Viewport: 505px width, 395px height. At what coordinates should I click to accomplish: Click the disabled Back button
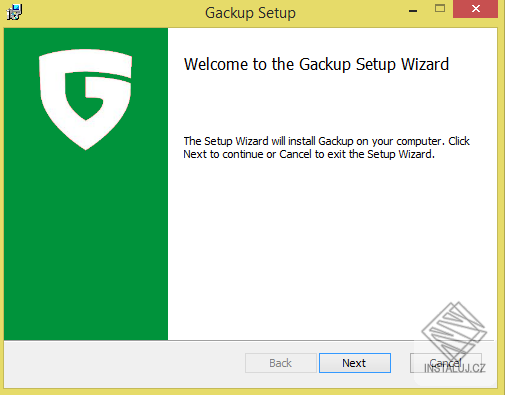pos(281,363)
